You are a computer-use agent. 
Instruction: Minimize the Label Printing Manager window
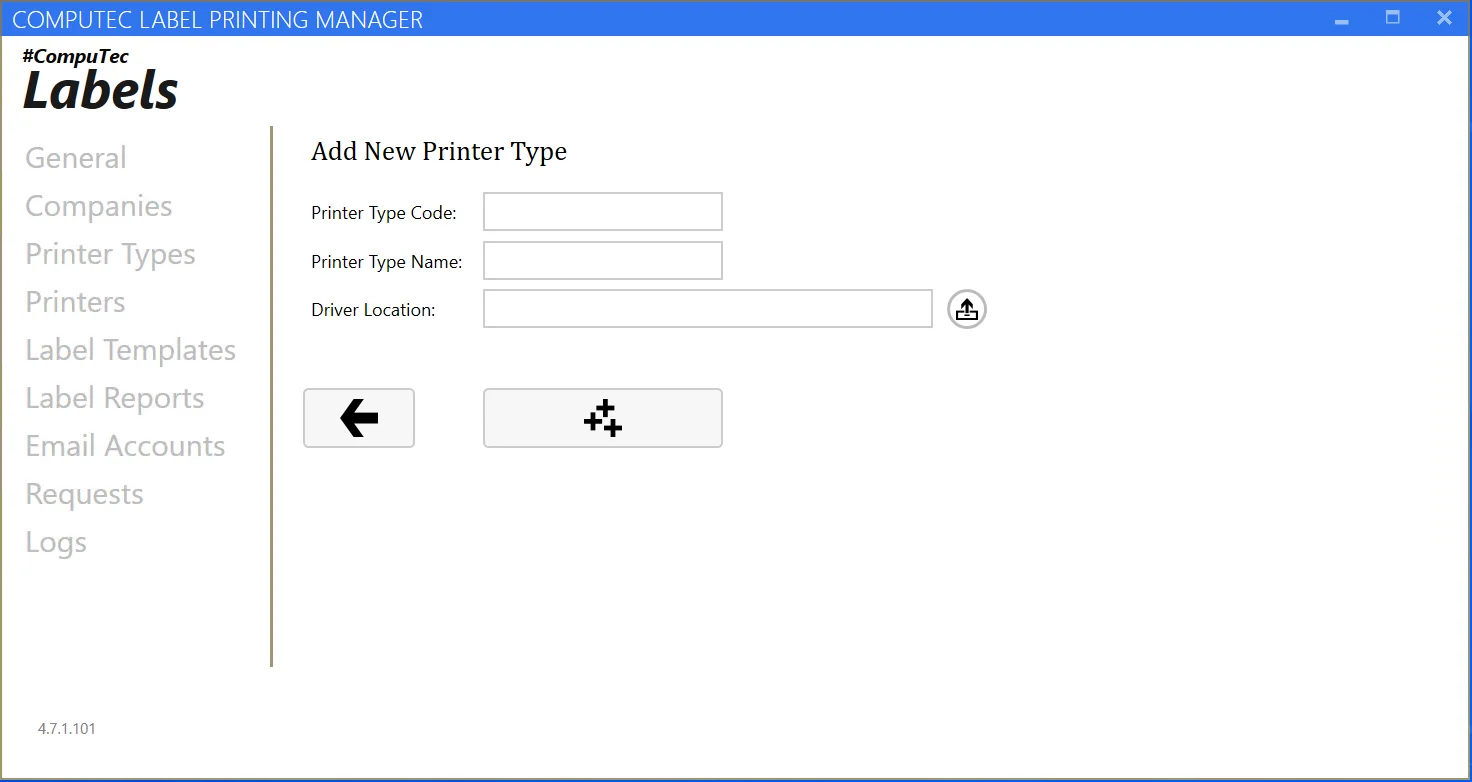pos(1341,18)
